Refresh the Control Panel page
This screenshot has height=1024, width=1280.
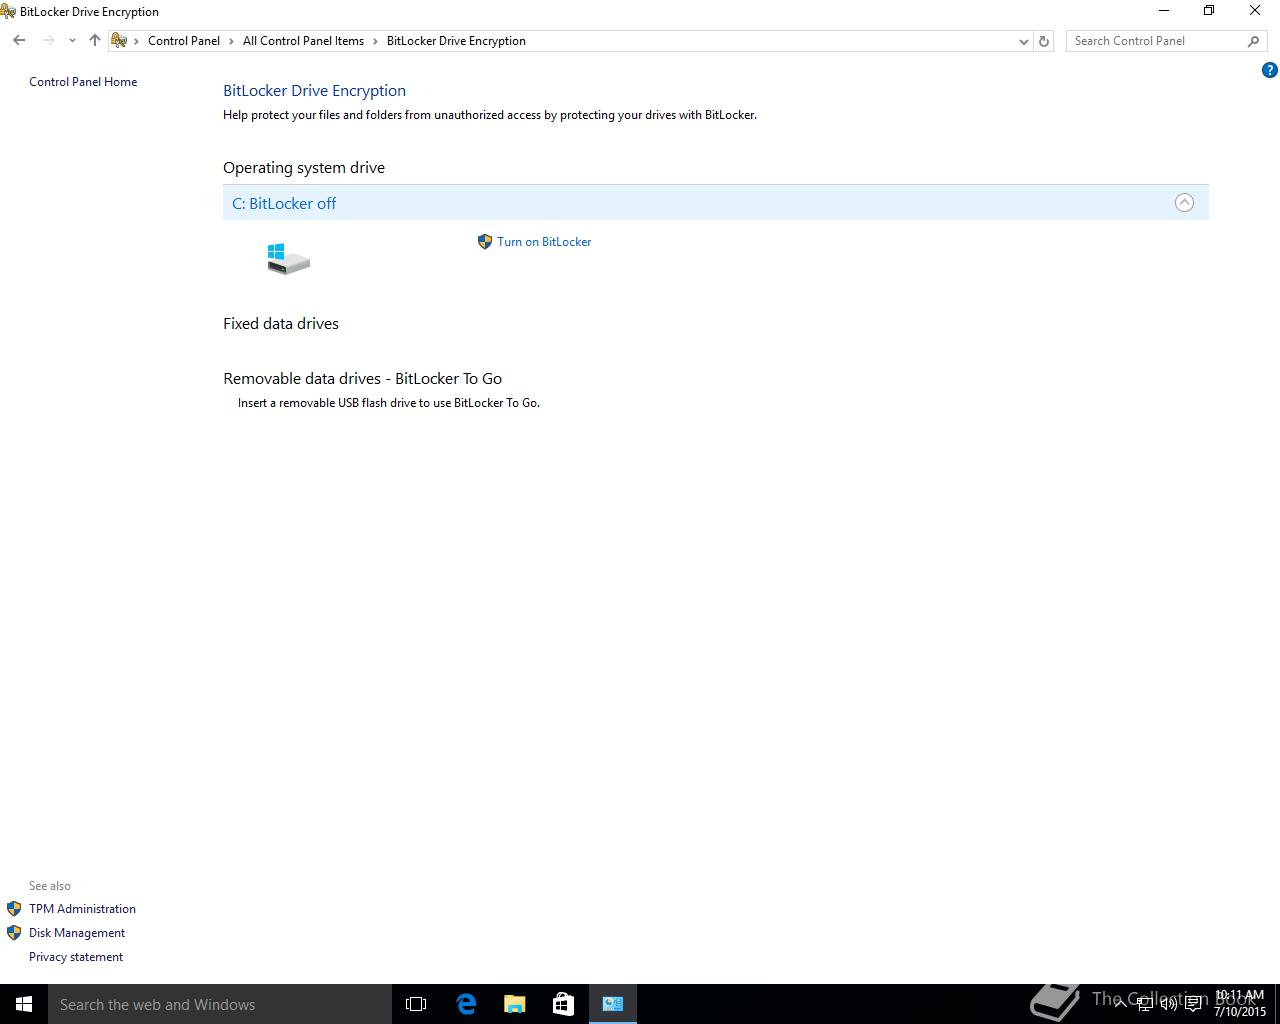pyautogui.click(x=1044, y=41)
